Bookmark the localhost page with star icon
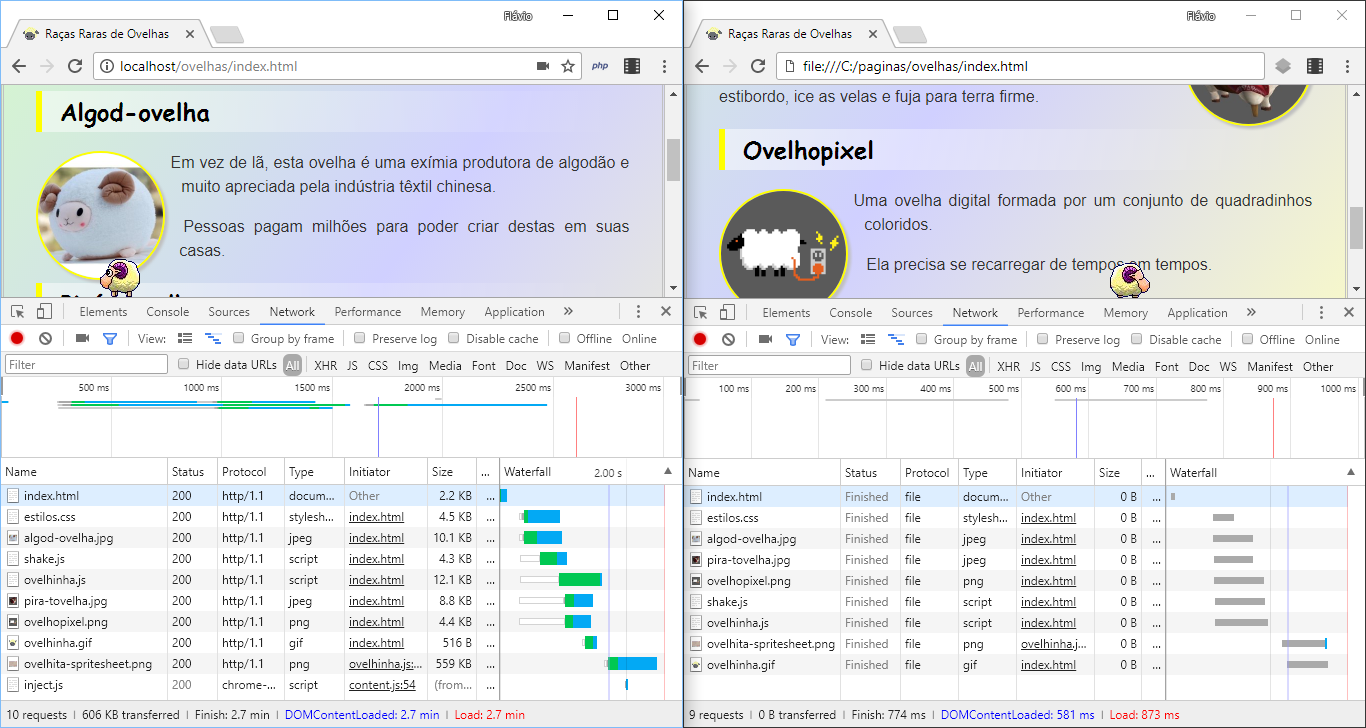 pyautogui.click(x=568, y=66)
